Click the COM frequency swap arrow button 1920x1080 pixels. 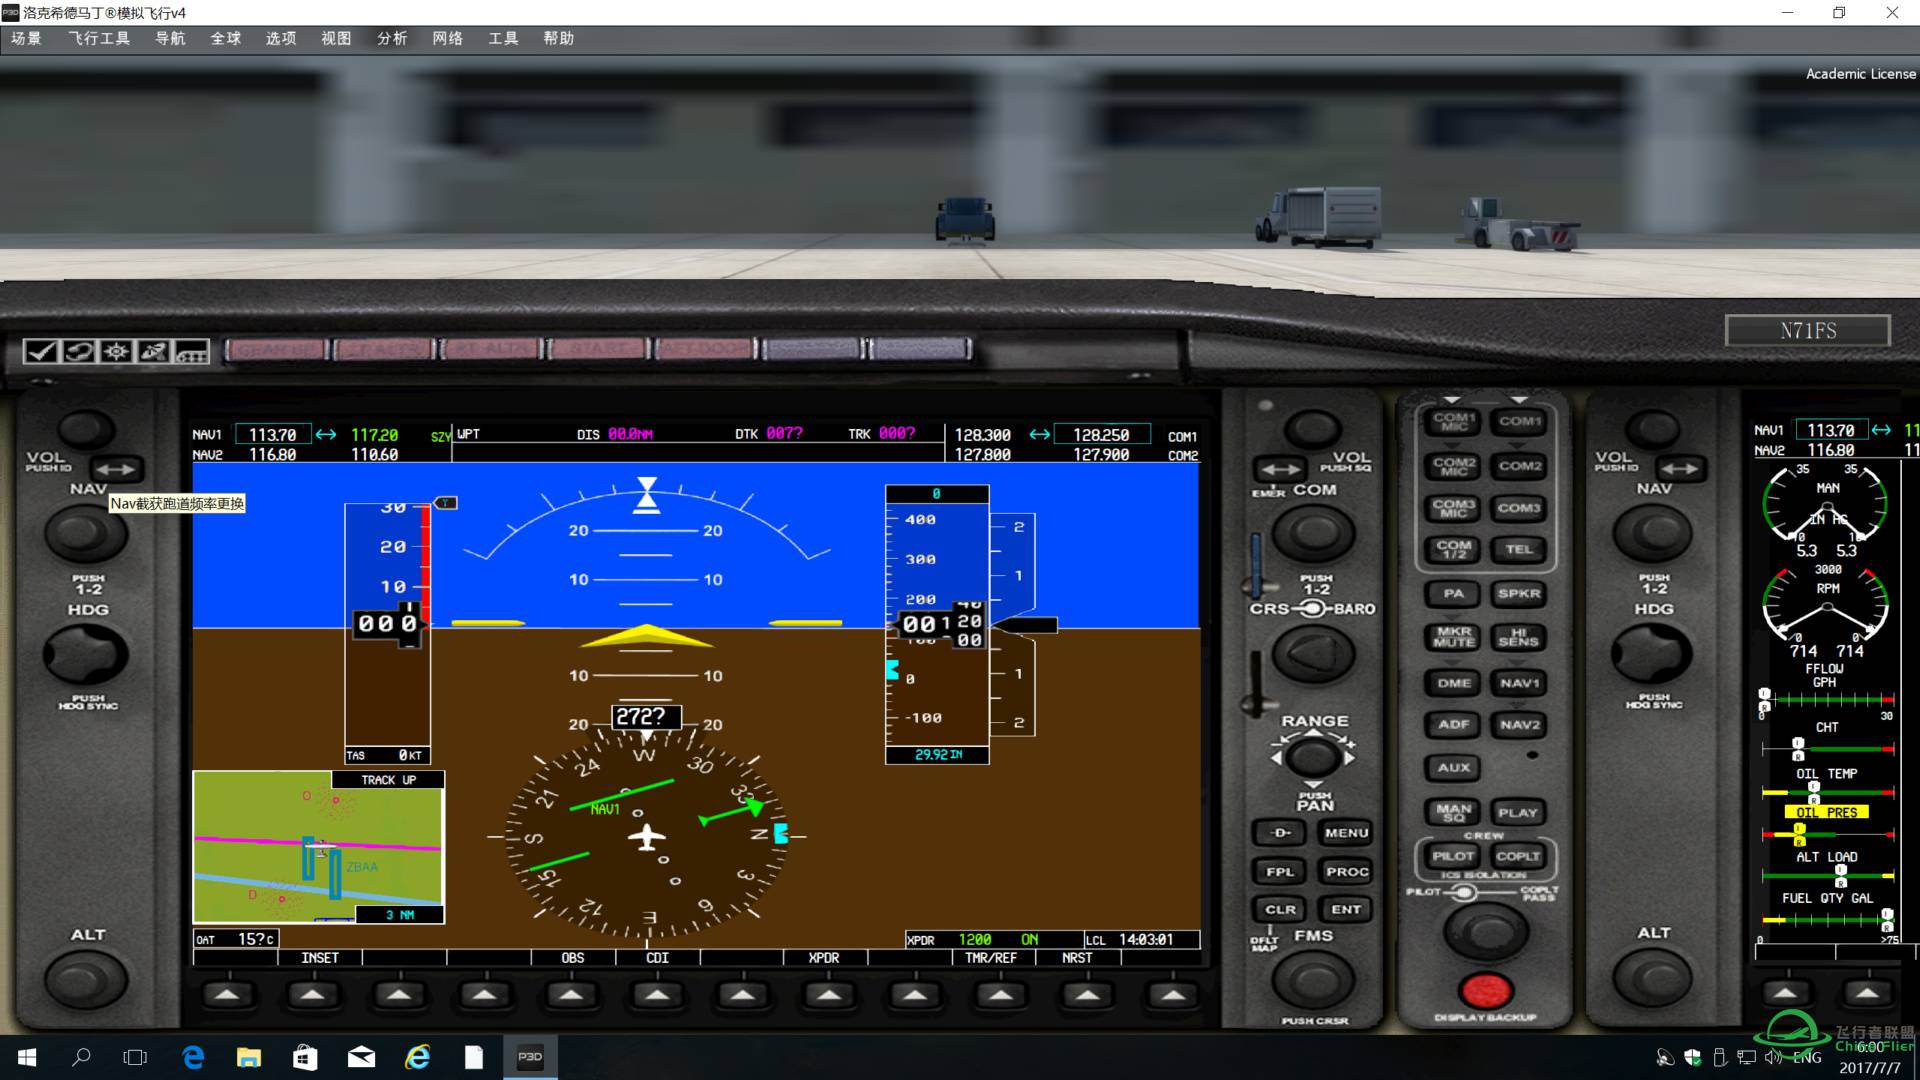tap(1280, 469)
